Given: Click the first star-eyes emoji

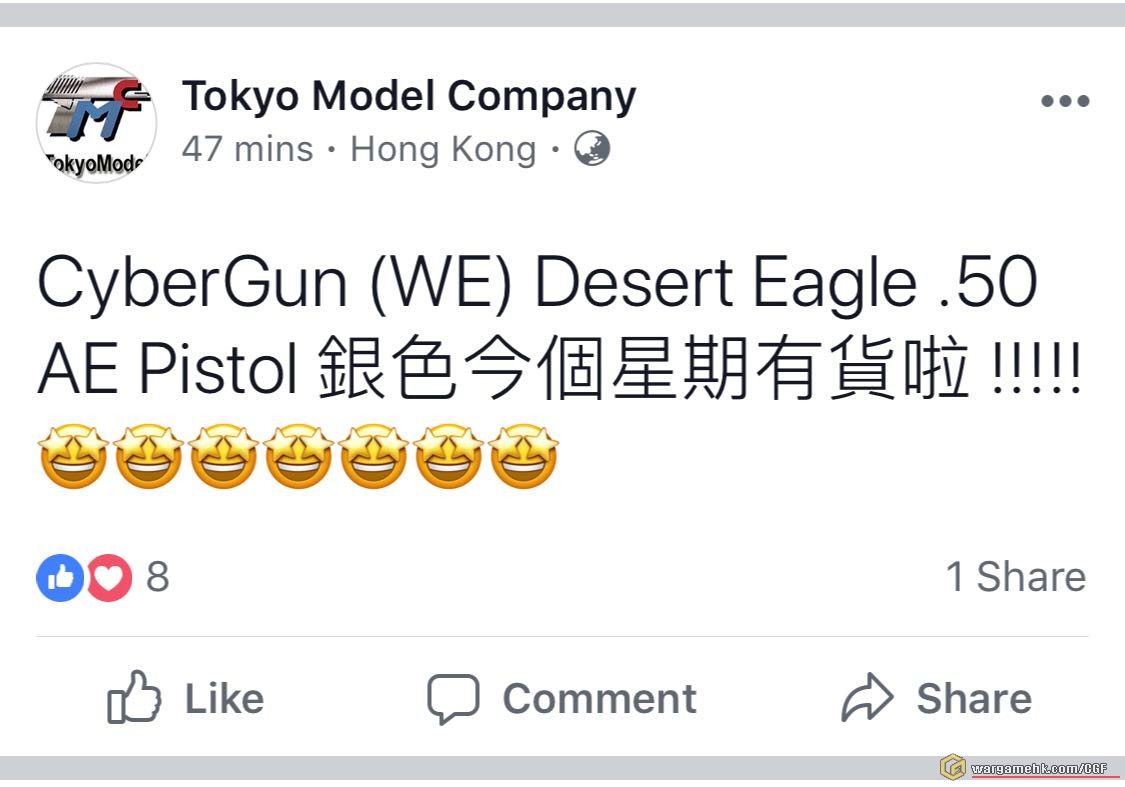Looking at the screenshot, I should (x=73, y=456).
